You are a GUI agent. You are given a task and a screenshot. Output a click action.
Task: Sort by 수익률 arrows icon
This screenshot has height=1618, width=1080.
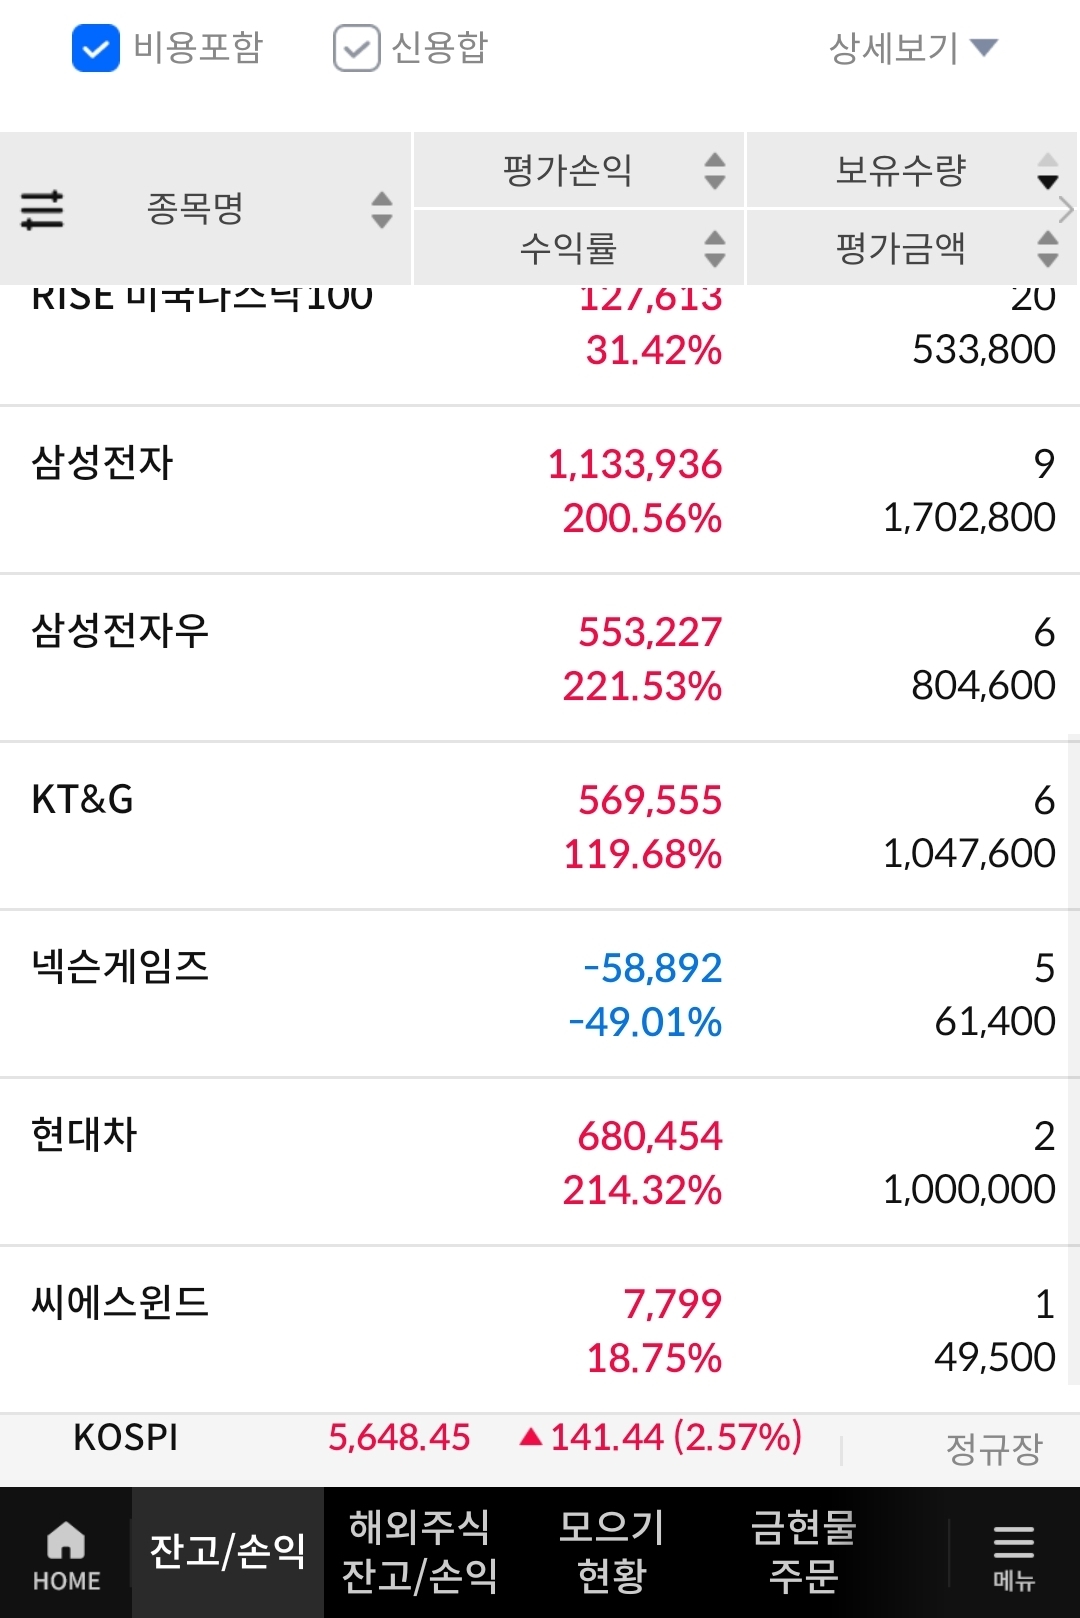coord(714,248)
